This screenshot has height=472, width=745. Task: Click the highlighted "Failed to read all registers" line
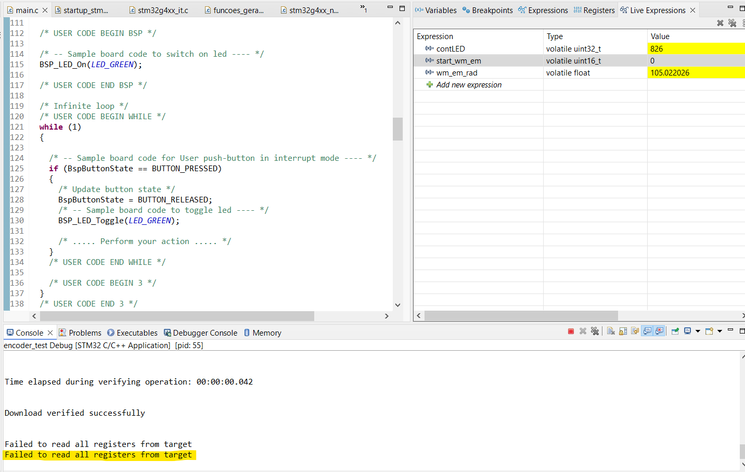coord(98,454)
